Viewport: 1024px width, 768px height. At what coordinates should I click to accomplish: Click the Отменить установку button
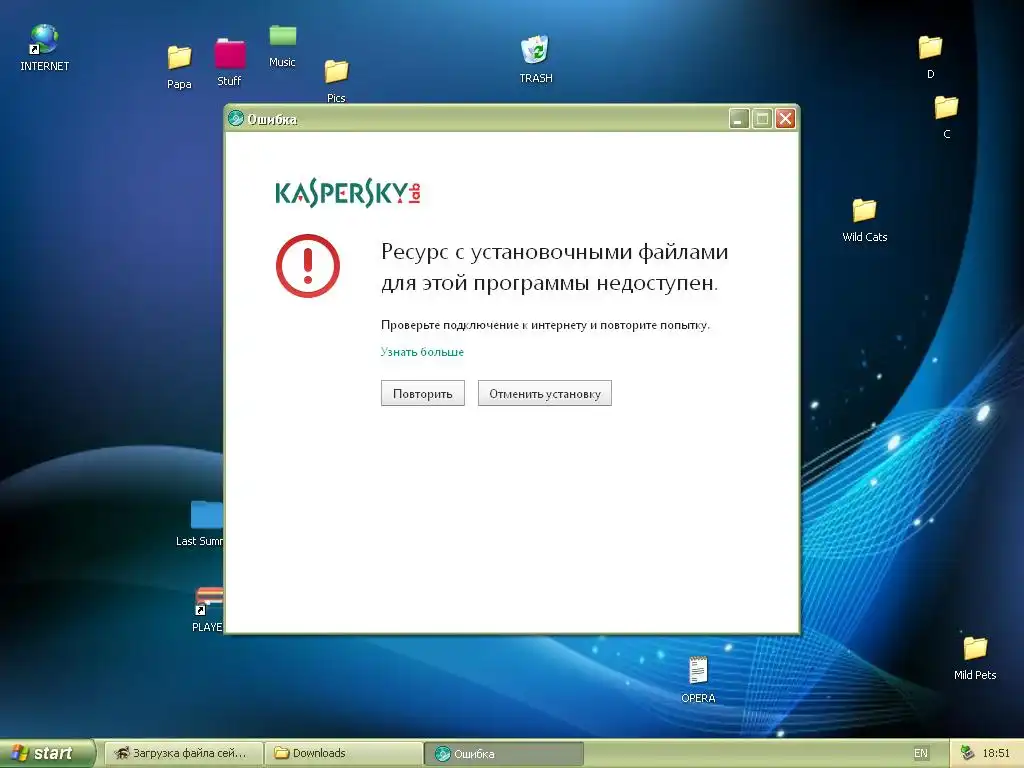(545, 393)
